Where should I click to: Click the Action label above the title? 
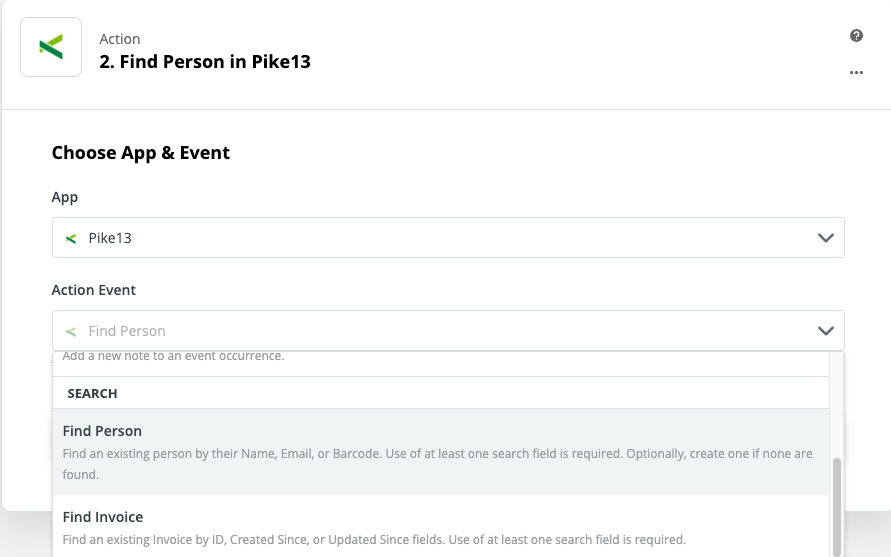pos(120,39)
